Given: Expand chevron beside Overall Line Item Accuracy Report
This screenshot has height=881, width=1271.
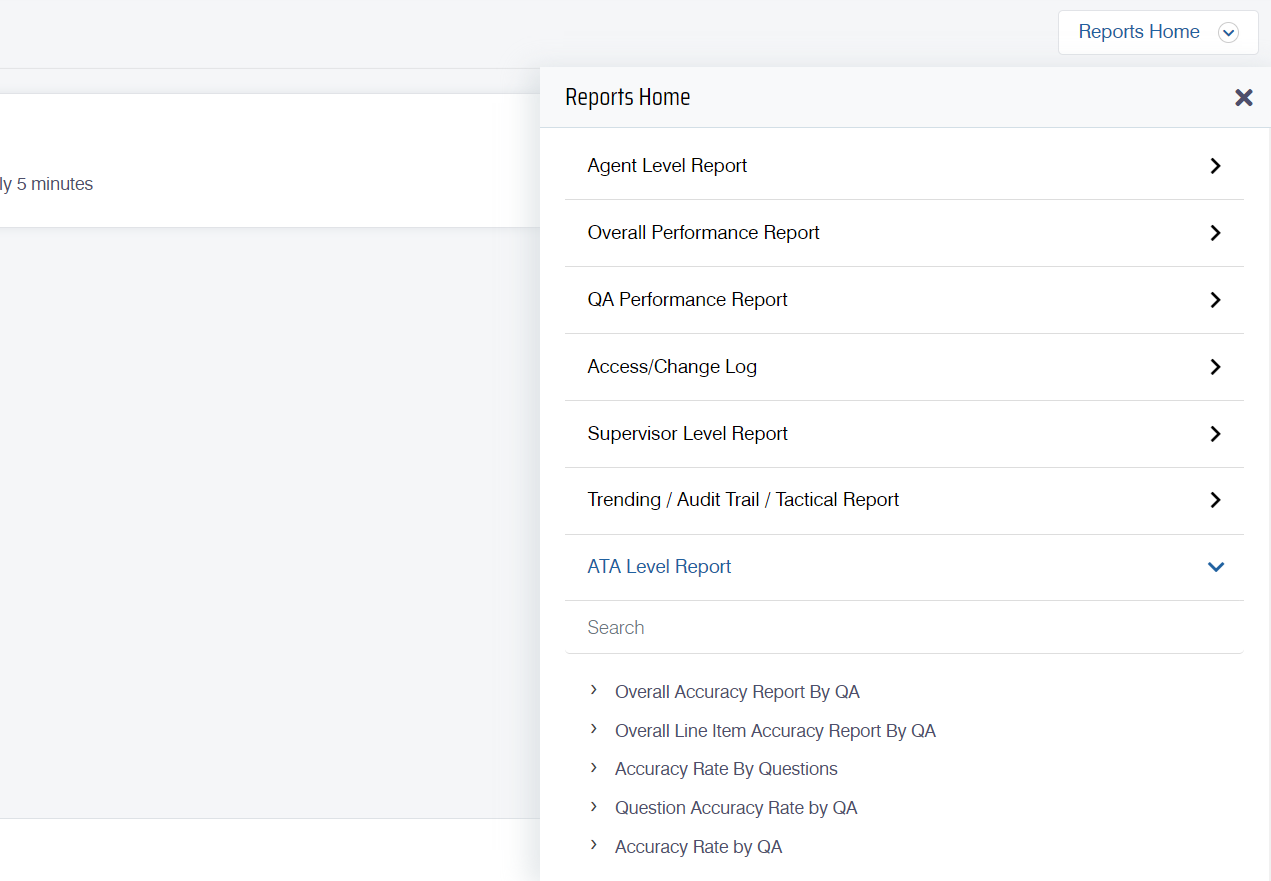Looking at the screenshot, I should coord(594,729).
